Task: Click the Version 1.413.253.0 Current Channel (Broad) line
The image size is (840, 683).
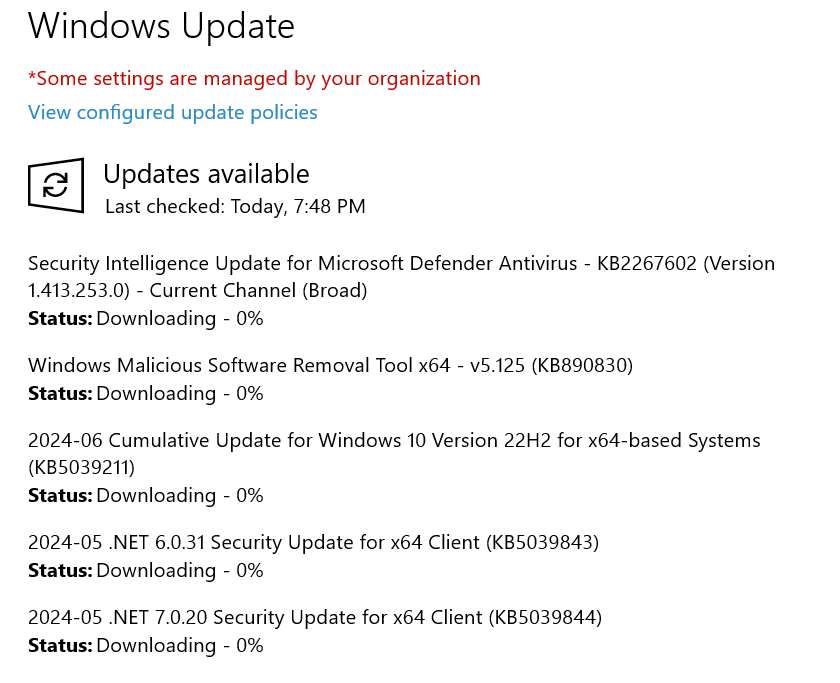Action: 198,290
